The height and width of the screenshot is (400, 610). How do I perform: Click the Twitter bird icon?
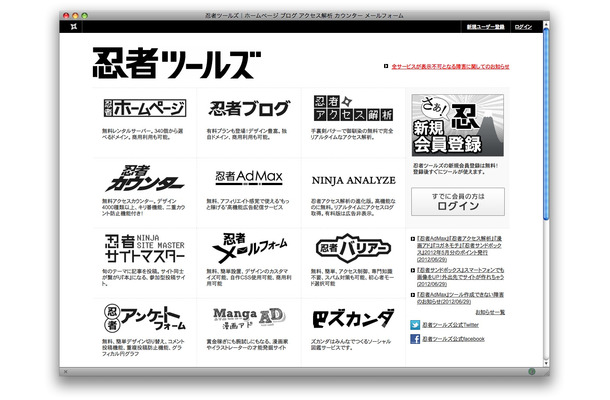[415, 325]
